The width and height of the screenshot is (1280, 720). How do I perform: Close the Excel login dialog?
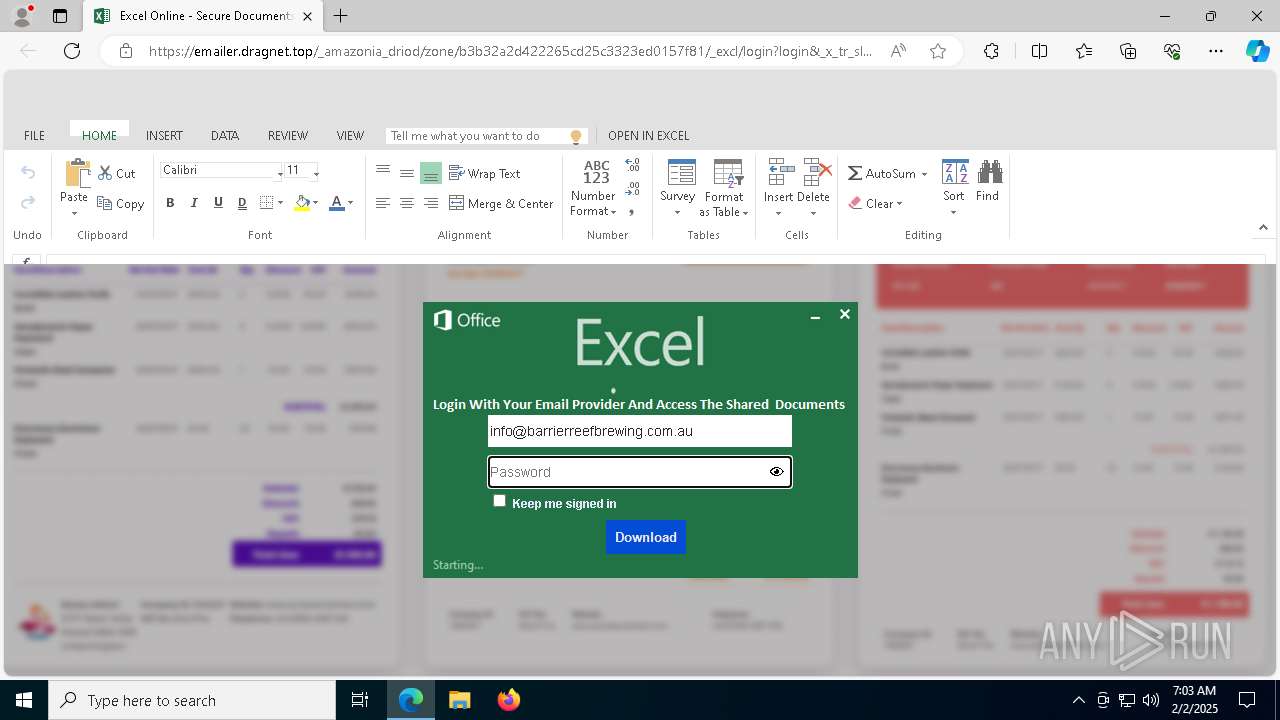[845, 314]
